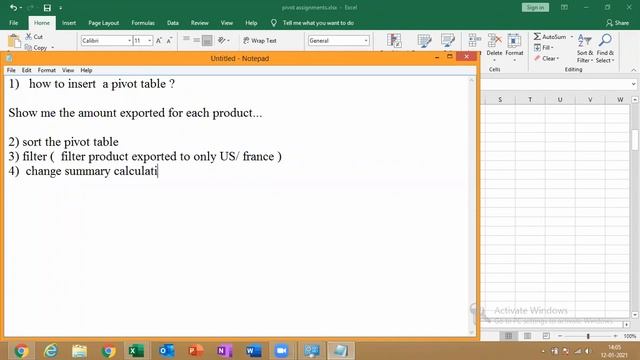The image size is (640, 360).
Task: Click the Cut scissors button in Excel's ribbon
Action: (34, 37)
